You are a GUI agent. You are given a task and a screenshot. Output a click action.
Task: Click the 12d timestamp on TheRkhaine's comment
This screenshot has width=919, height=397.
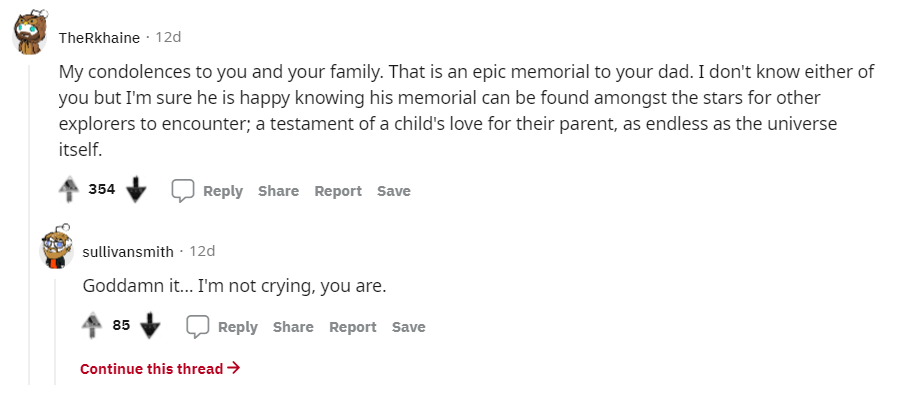(x=168, y=38)
